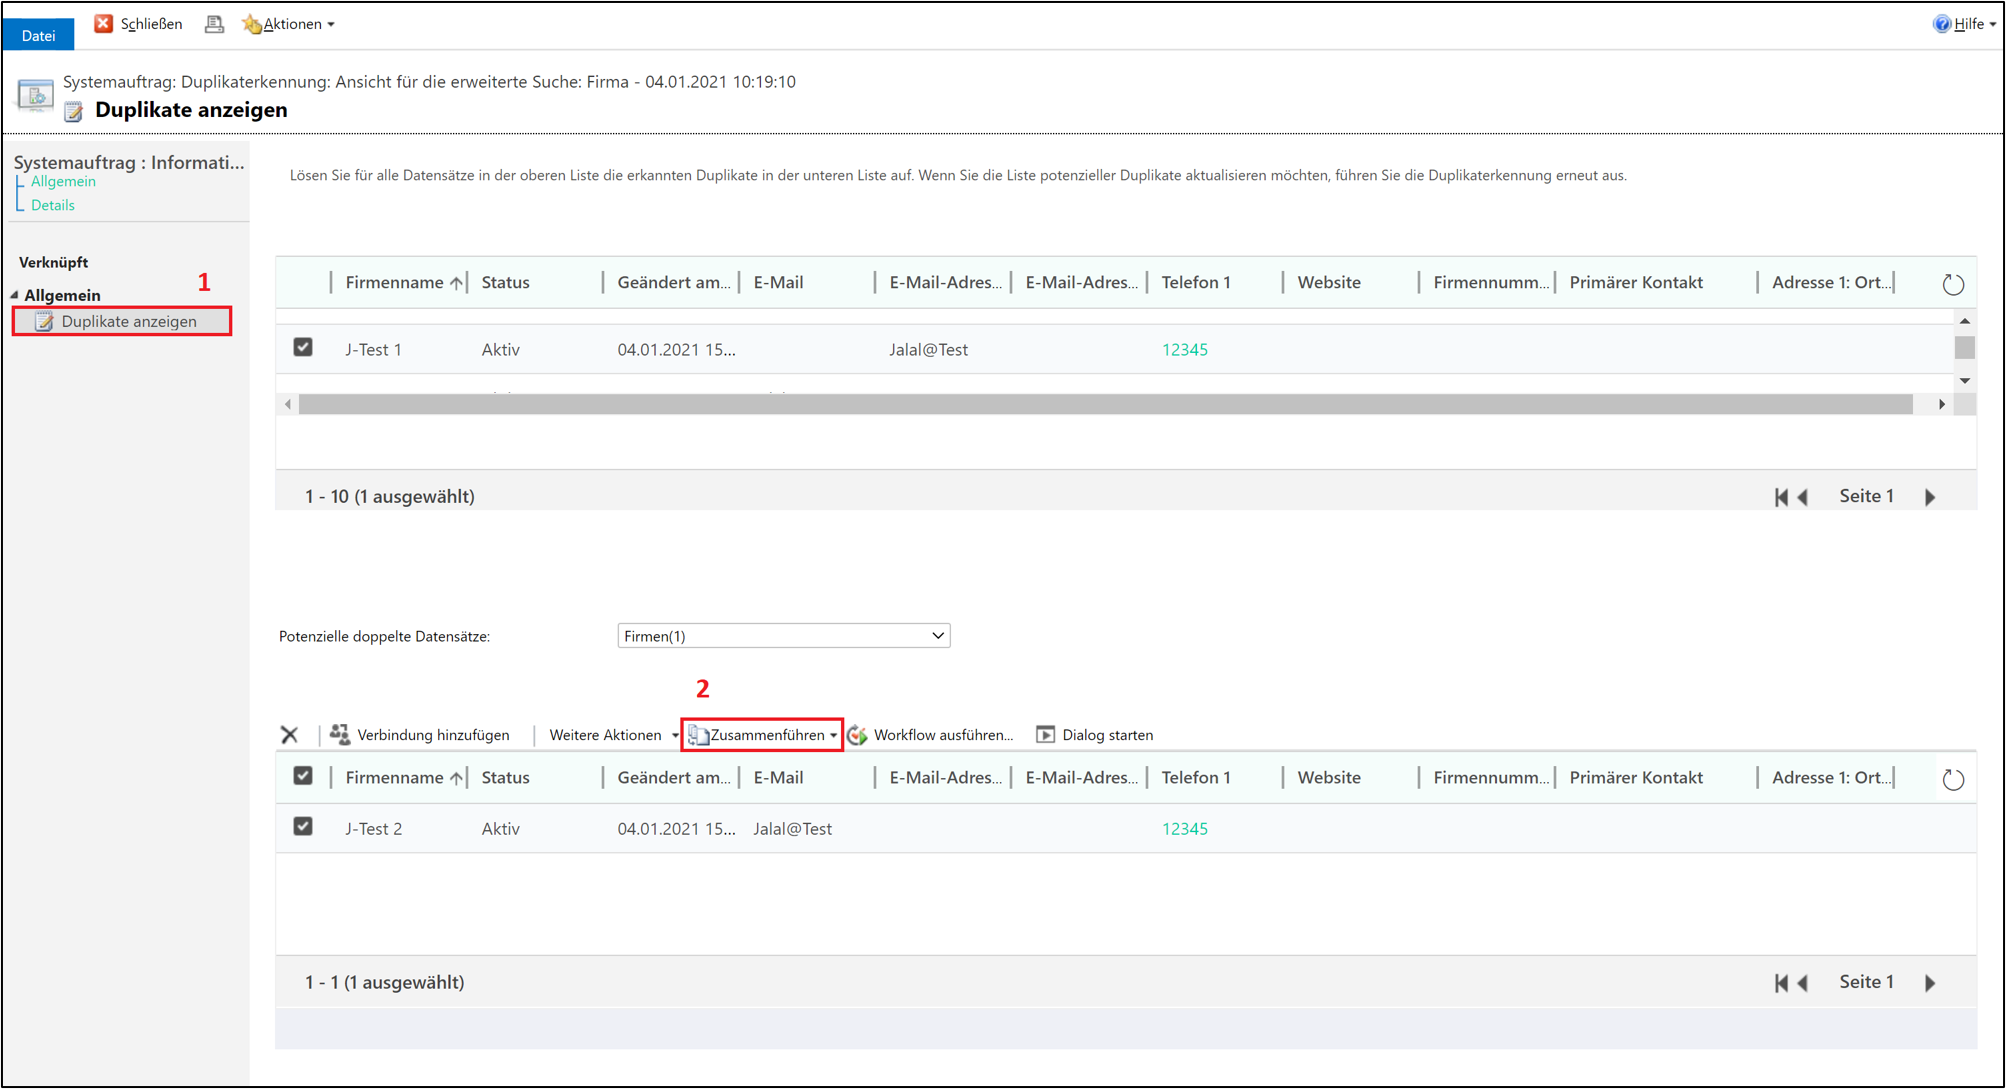The height and width of the screenshot is (1089, 2006).
Task: Toggle the select-all checkbox in lower grid header
Action: pos(303,776)
